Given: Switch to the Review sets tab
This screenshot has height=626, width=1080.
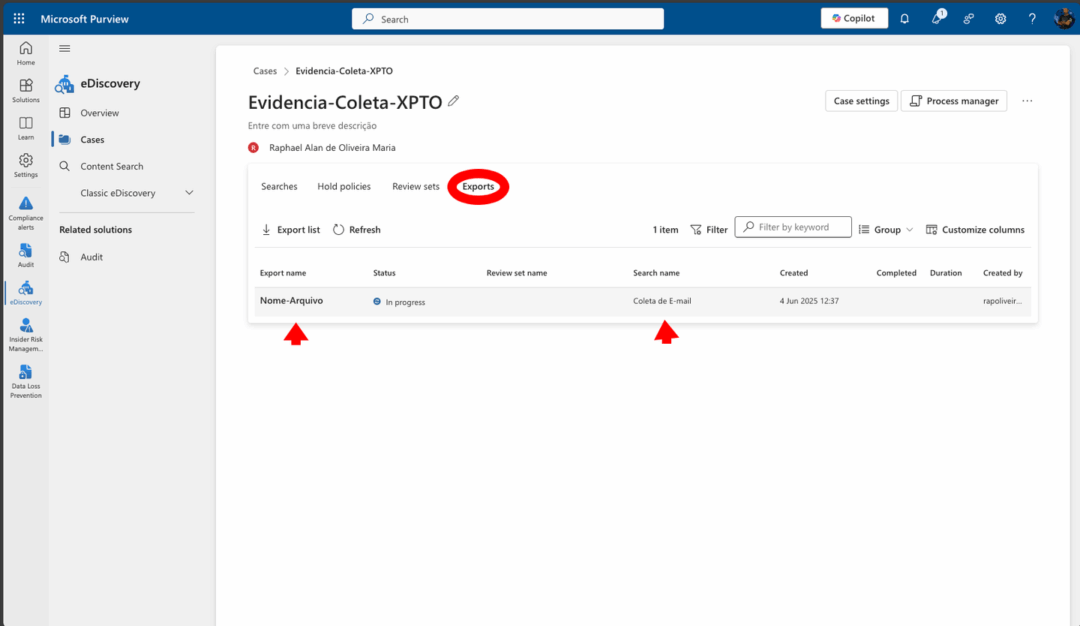Looking at the screenshot, I should tap(415, 187).
